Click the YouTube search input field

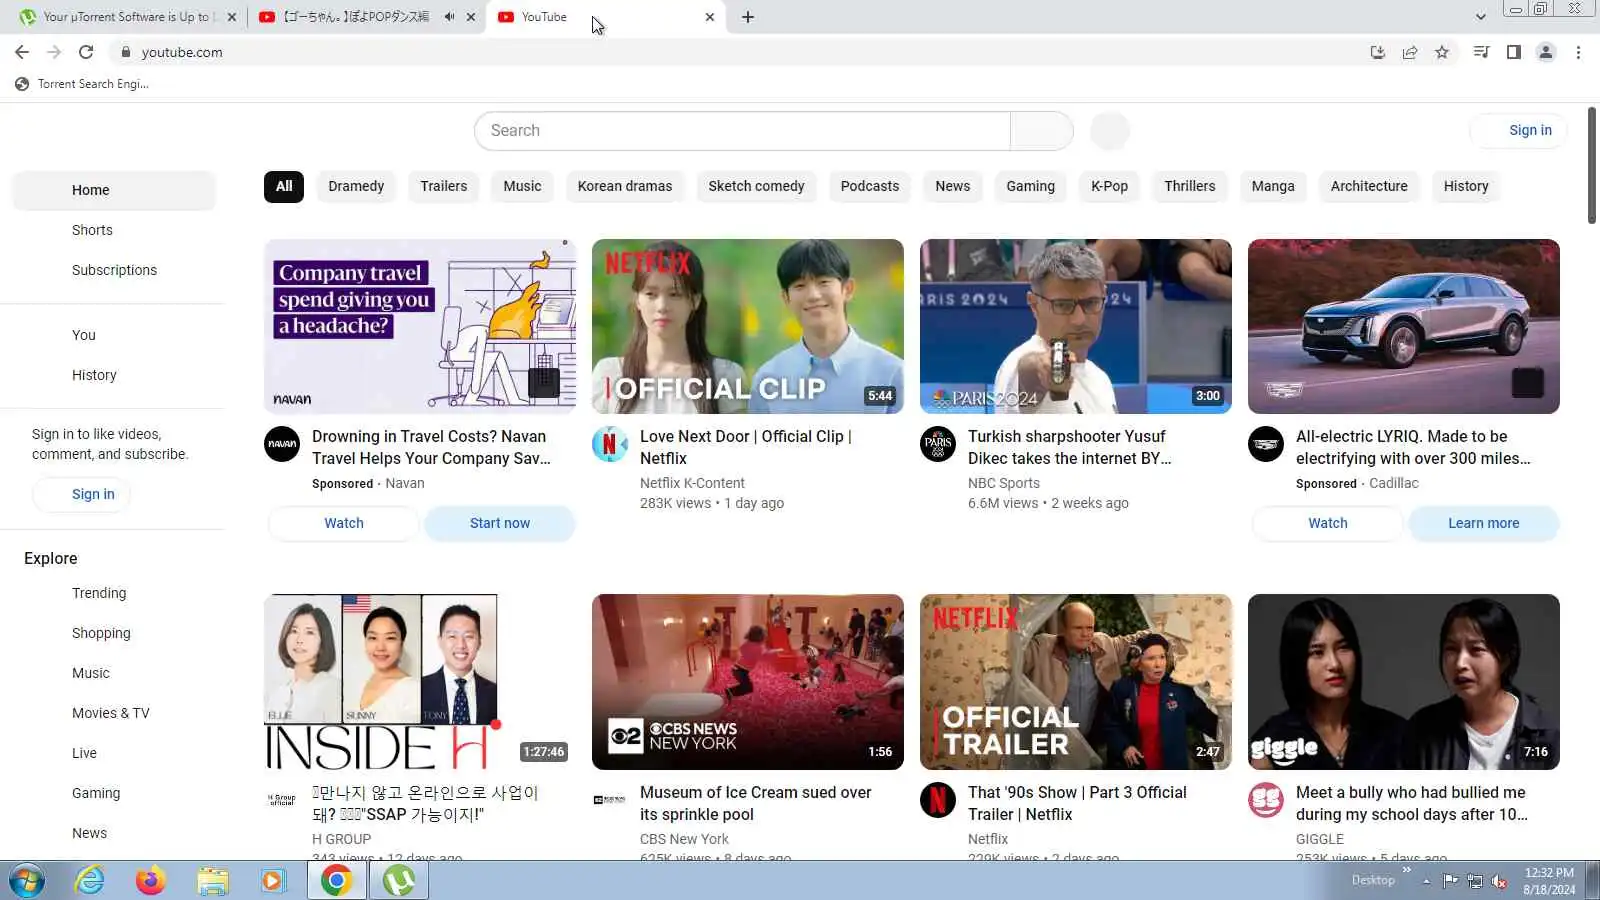pos(742,131)
